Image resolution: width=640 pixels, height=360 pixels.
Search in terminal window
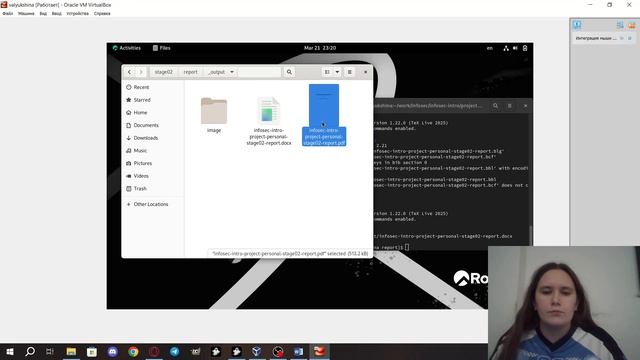(496, 106)
